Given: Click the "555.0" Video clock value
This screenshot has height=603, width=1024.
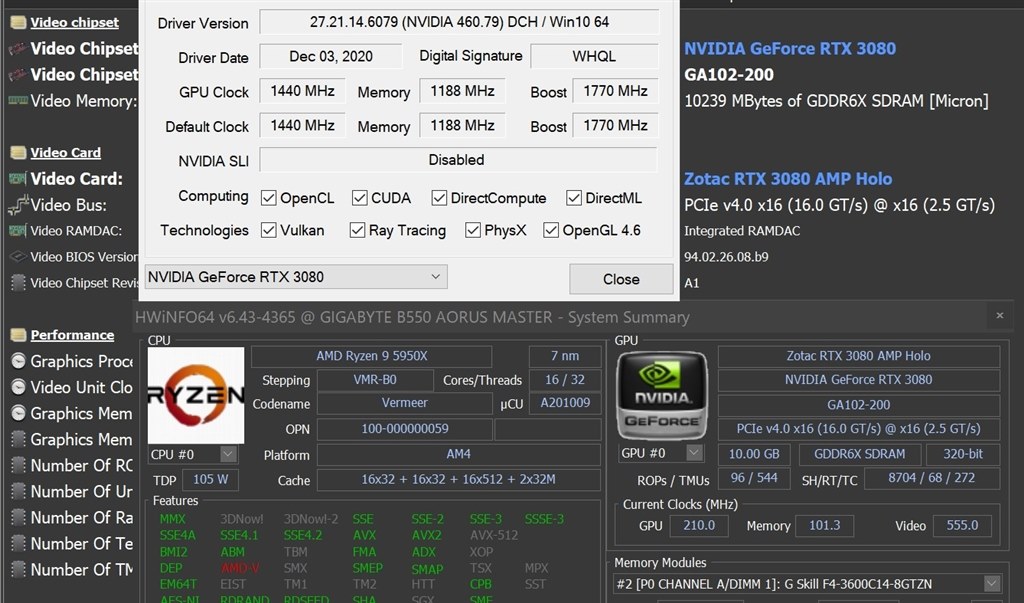Looking at the screenshot, I should click(963, 525).
